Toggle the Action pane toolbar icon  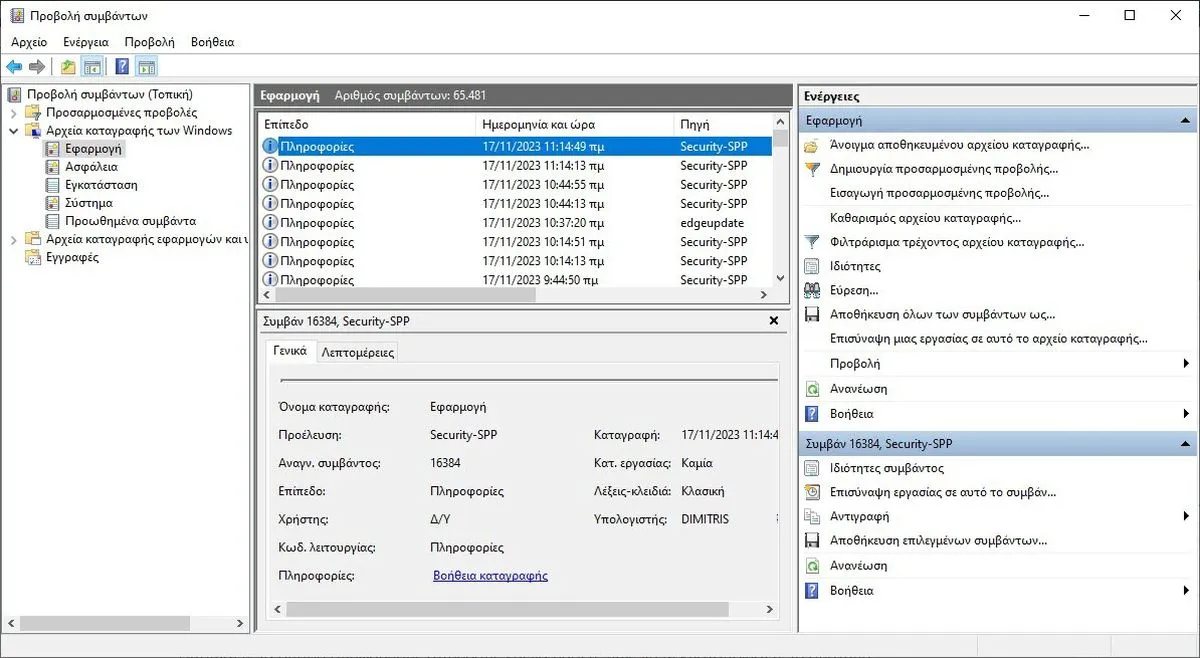[147, 67]
